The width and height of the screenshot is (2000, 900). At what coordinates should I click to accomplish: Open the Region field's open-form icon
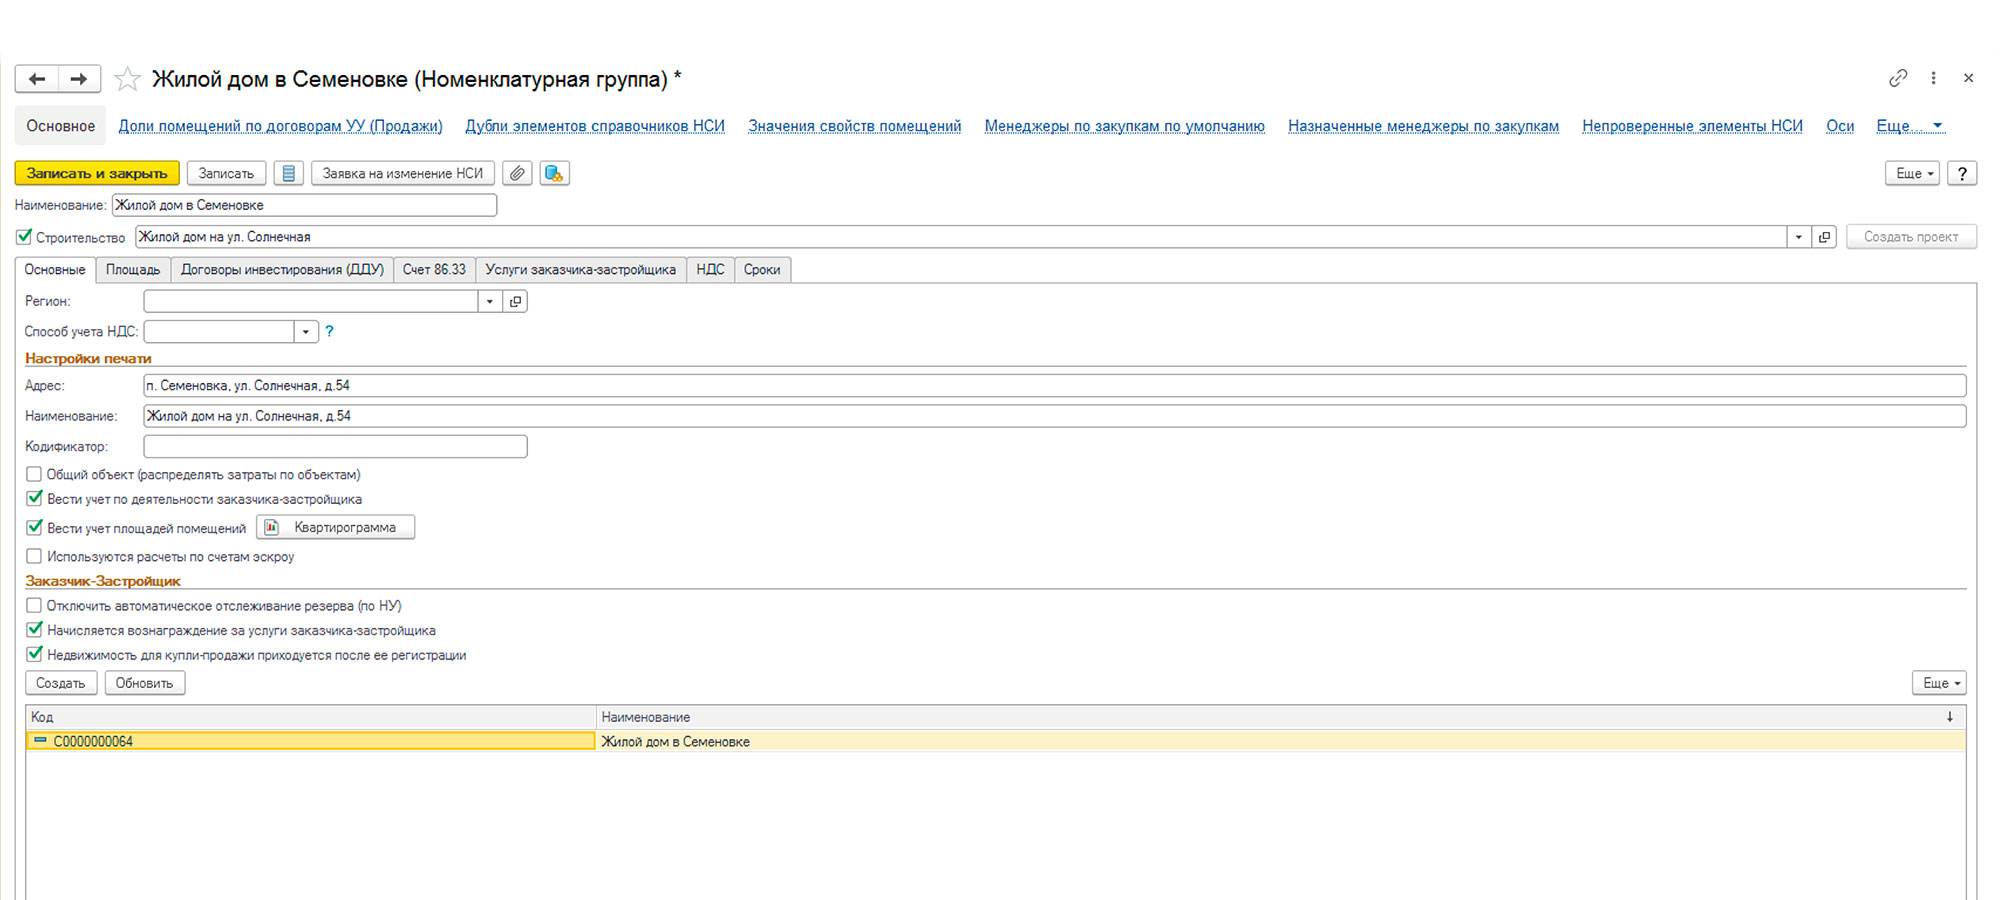(x=515, y=301)
